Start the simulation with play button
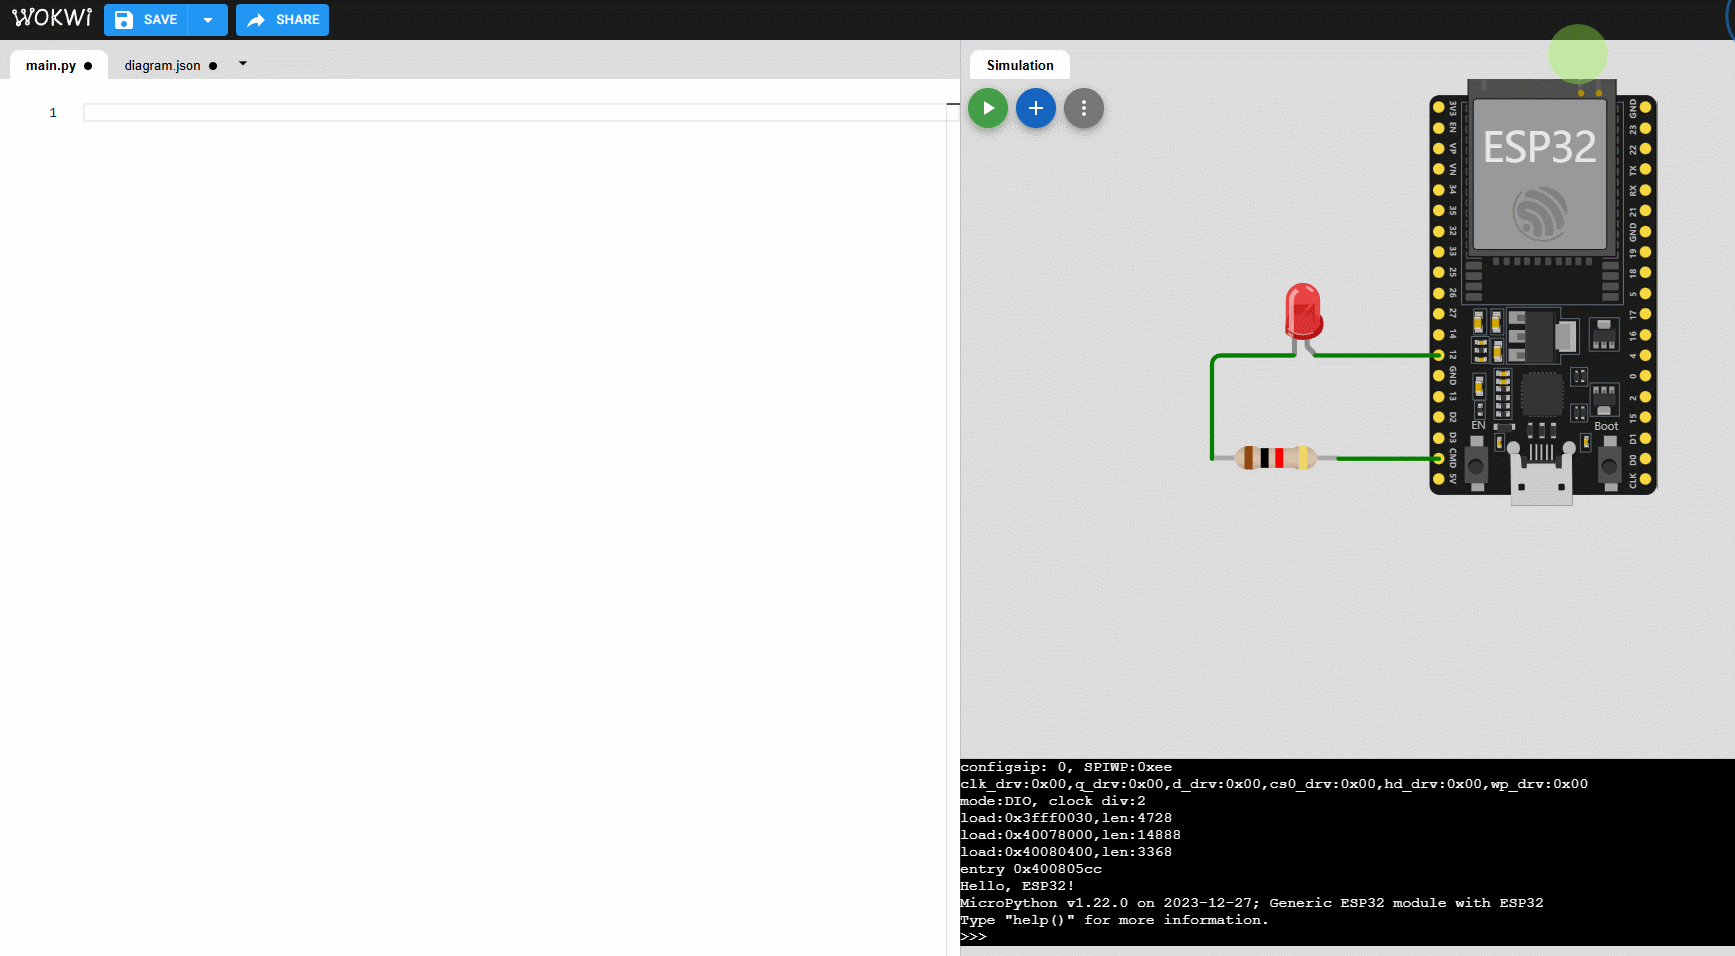 (x=988, y=108)
